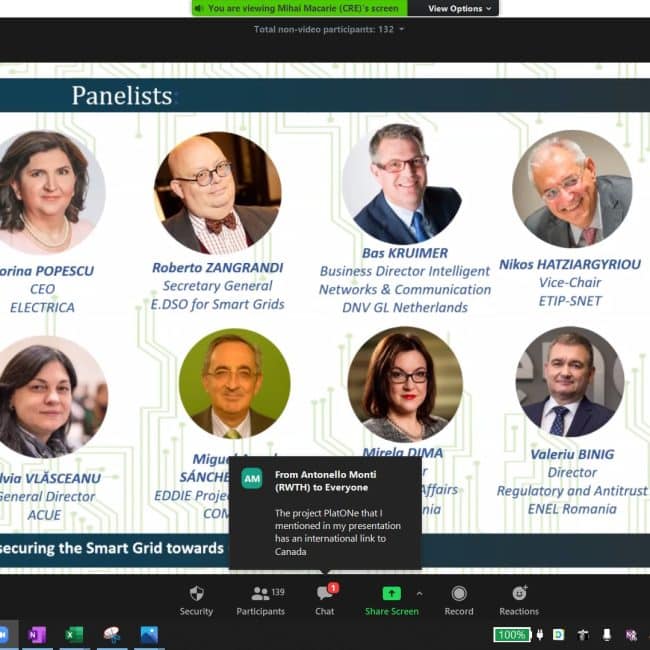The width and height of the screenshot is (650, 650).
Task: Open the Reactions menu
Action: point(519,600)
